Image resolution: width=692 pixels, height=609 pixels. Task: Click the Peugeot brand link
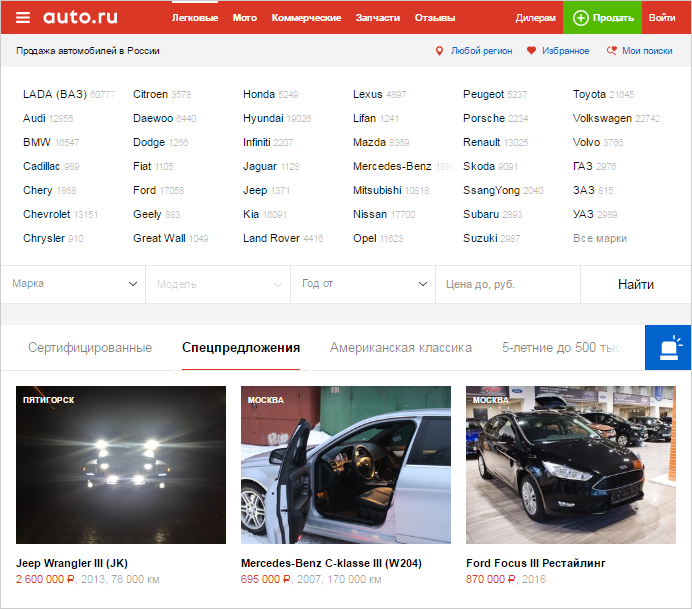(x=484, y=94)
